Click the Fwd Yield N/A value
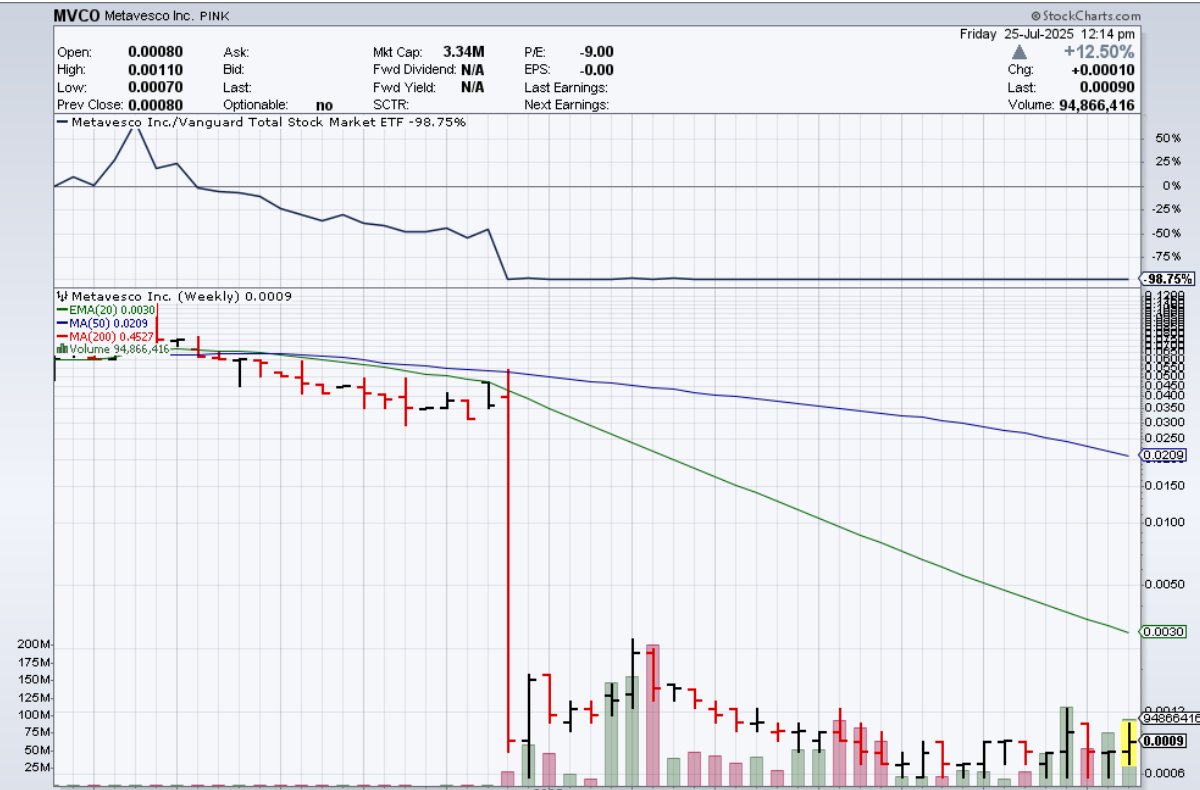Screen dimensions: 1200x790 pyautogui.click(x=473, y=87)
